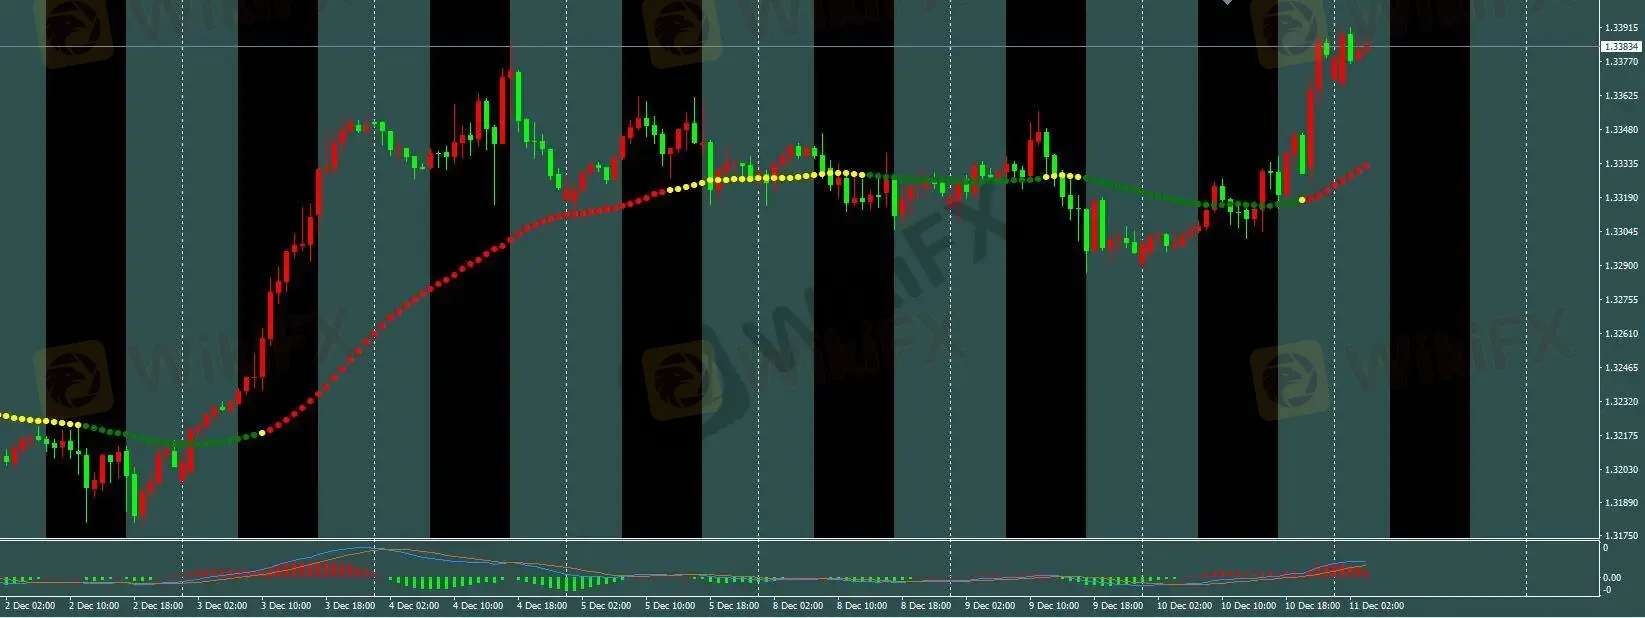Click the 1.32030 price axis value

click(x=1621, y=470)
